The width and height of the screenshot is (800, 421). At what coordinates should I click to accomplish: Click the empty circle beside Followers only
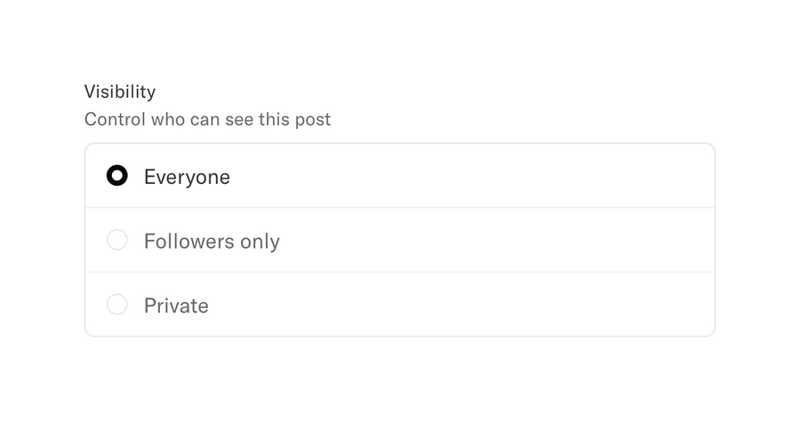click(117, 241)
